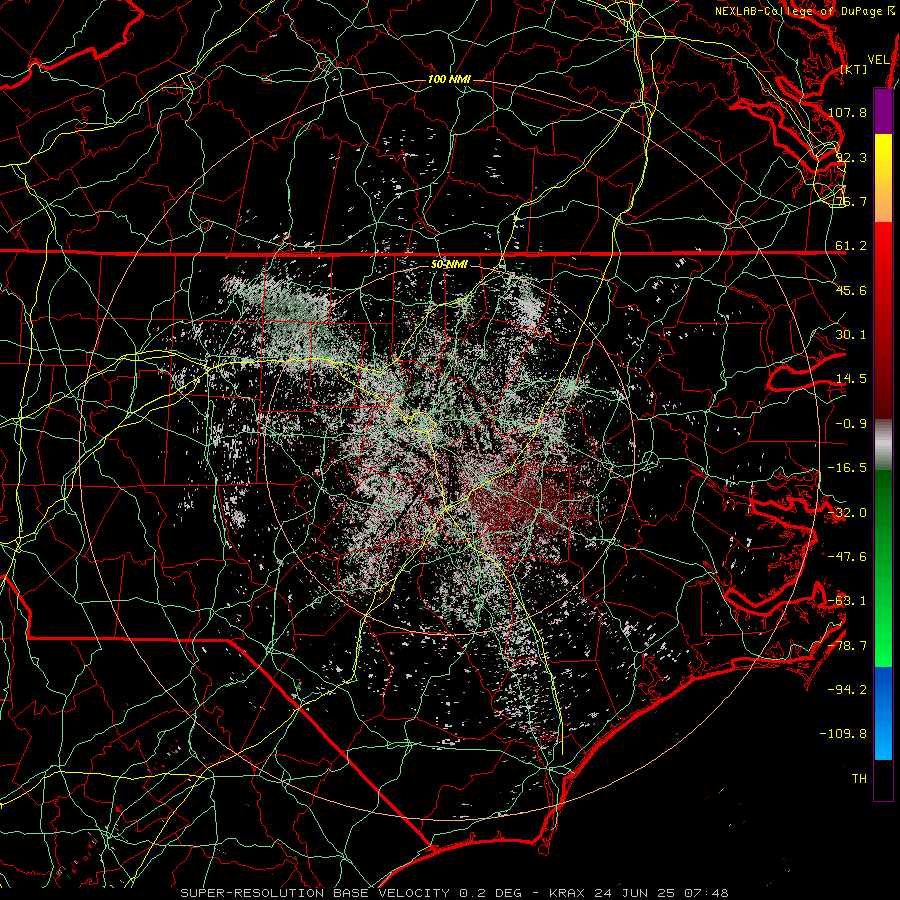Pick the green segment of velocity color bar
Screen dimensions: 900x900
[x=883, y=568]
